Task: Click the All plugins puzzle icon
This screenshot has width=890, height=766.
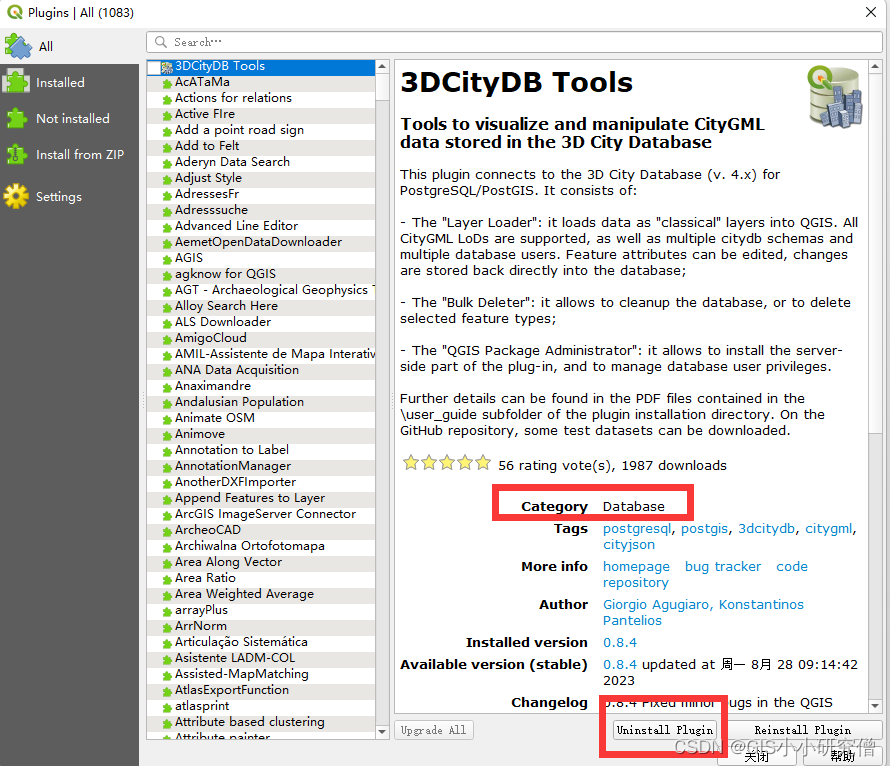Action: [x=18, y=47]
